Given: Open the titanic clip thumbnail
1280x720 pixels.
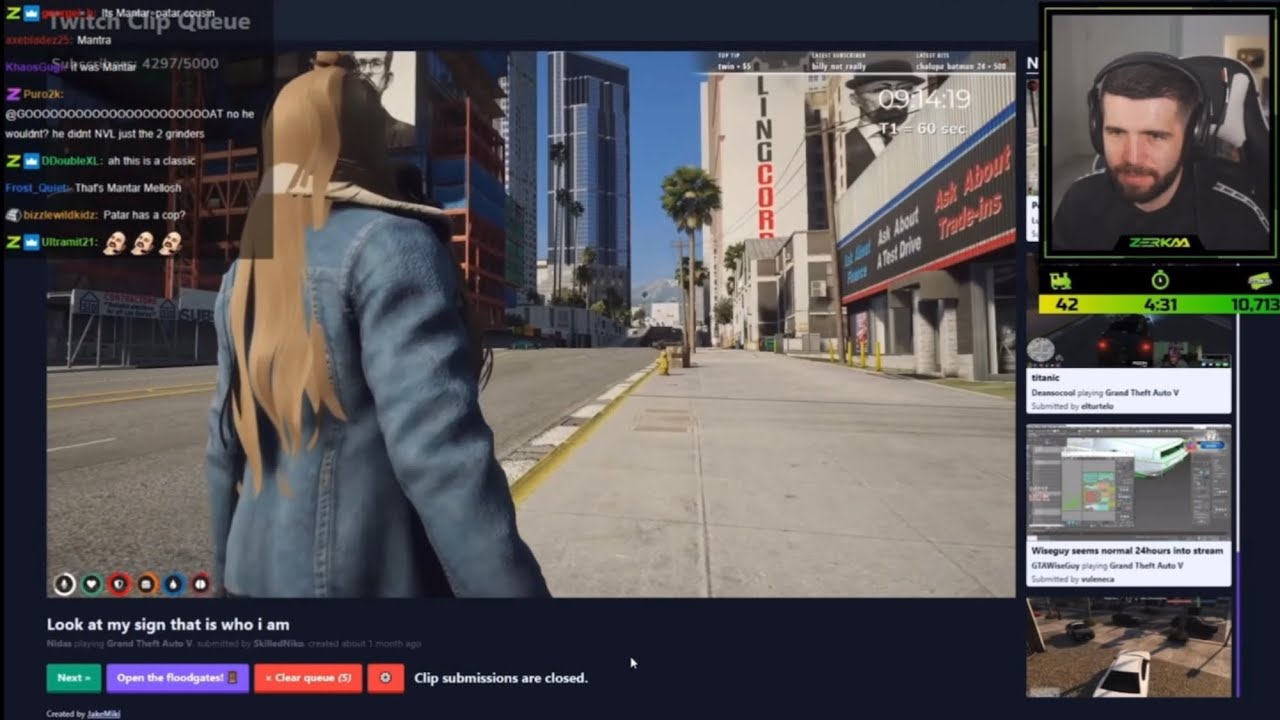Looking at the screenshot, I should click(1128, 340).
